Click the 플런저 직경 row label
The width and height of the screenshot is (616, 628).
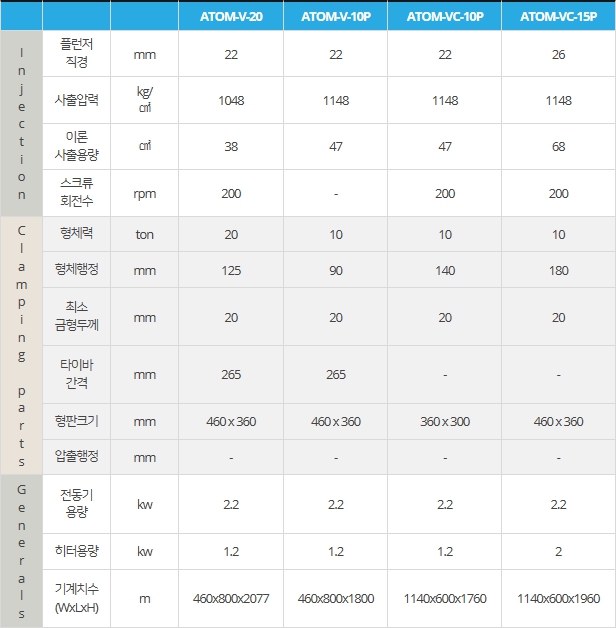pyautogui.click(x=76, y=53)
